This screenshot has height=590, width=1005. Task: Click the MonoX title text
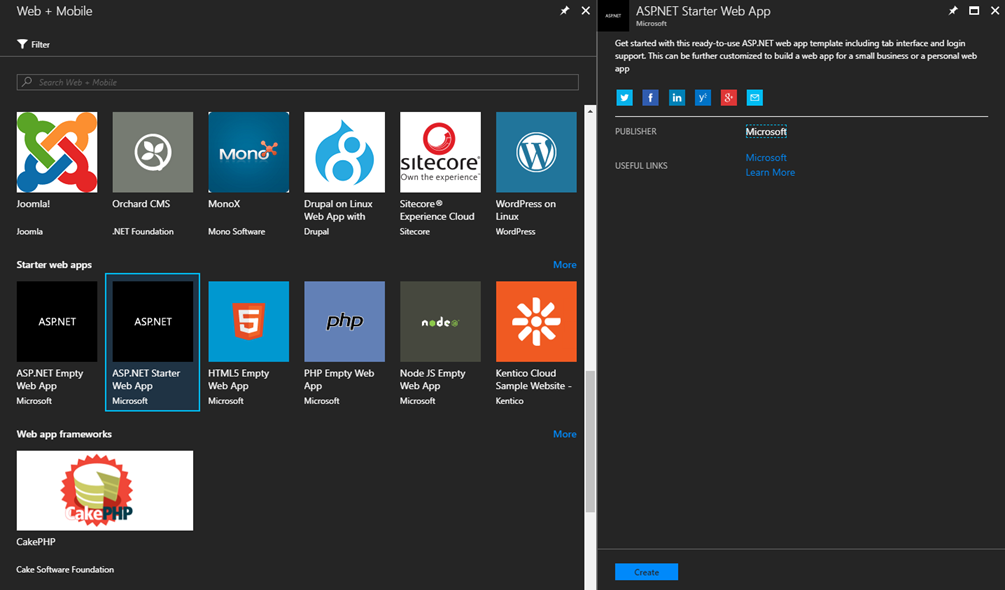224,204
